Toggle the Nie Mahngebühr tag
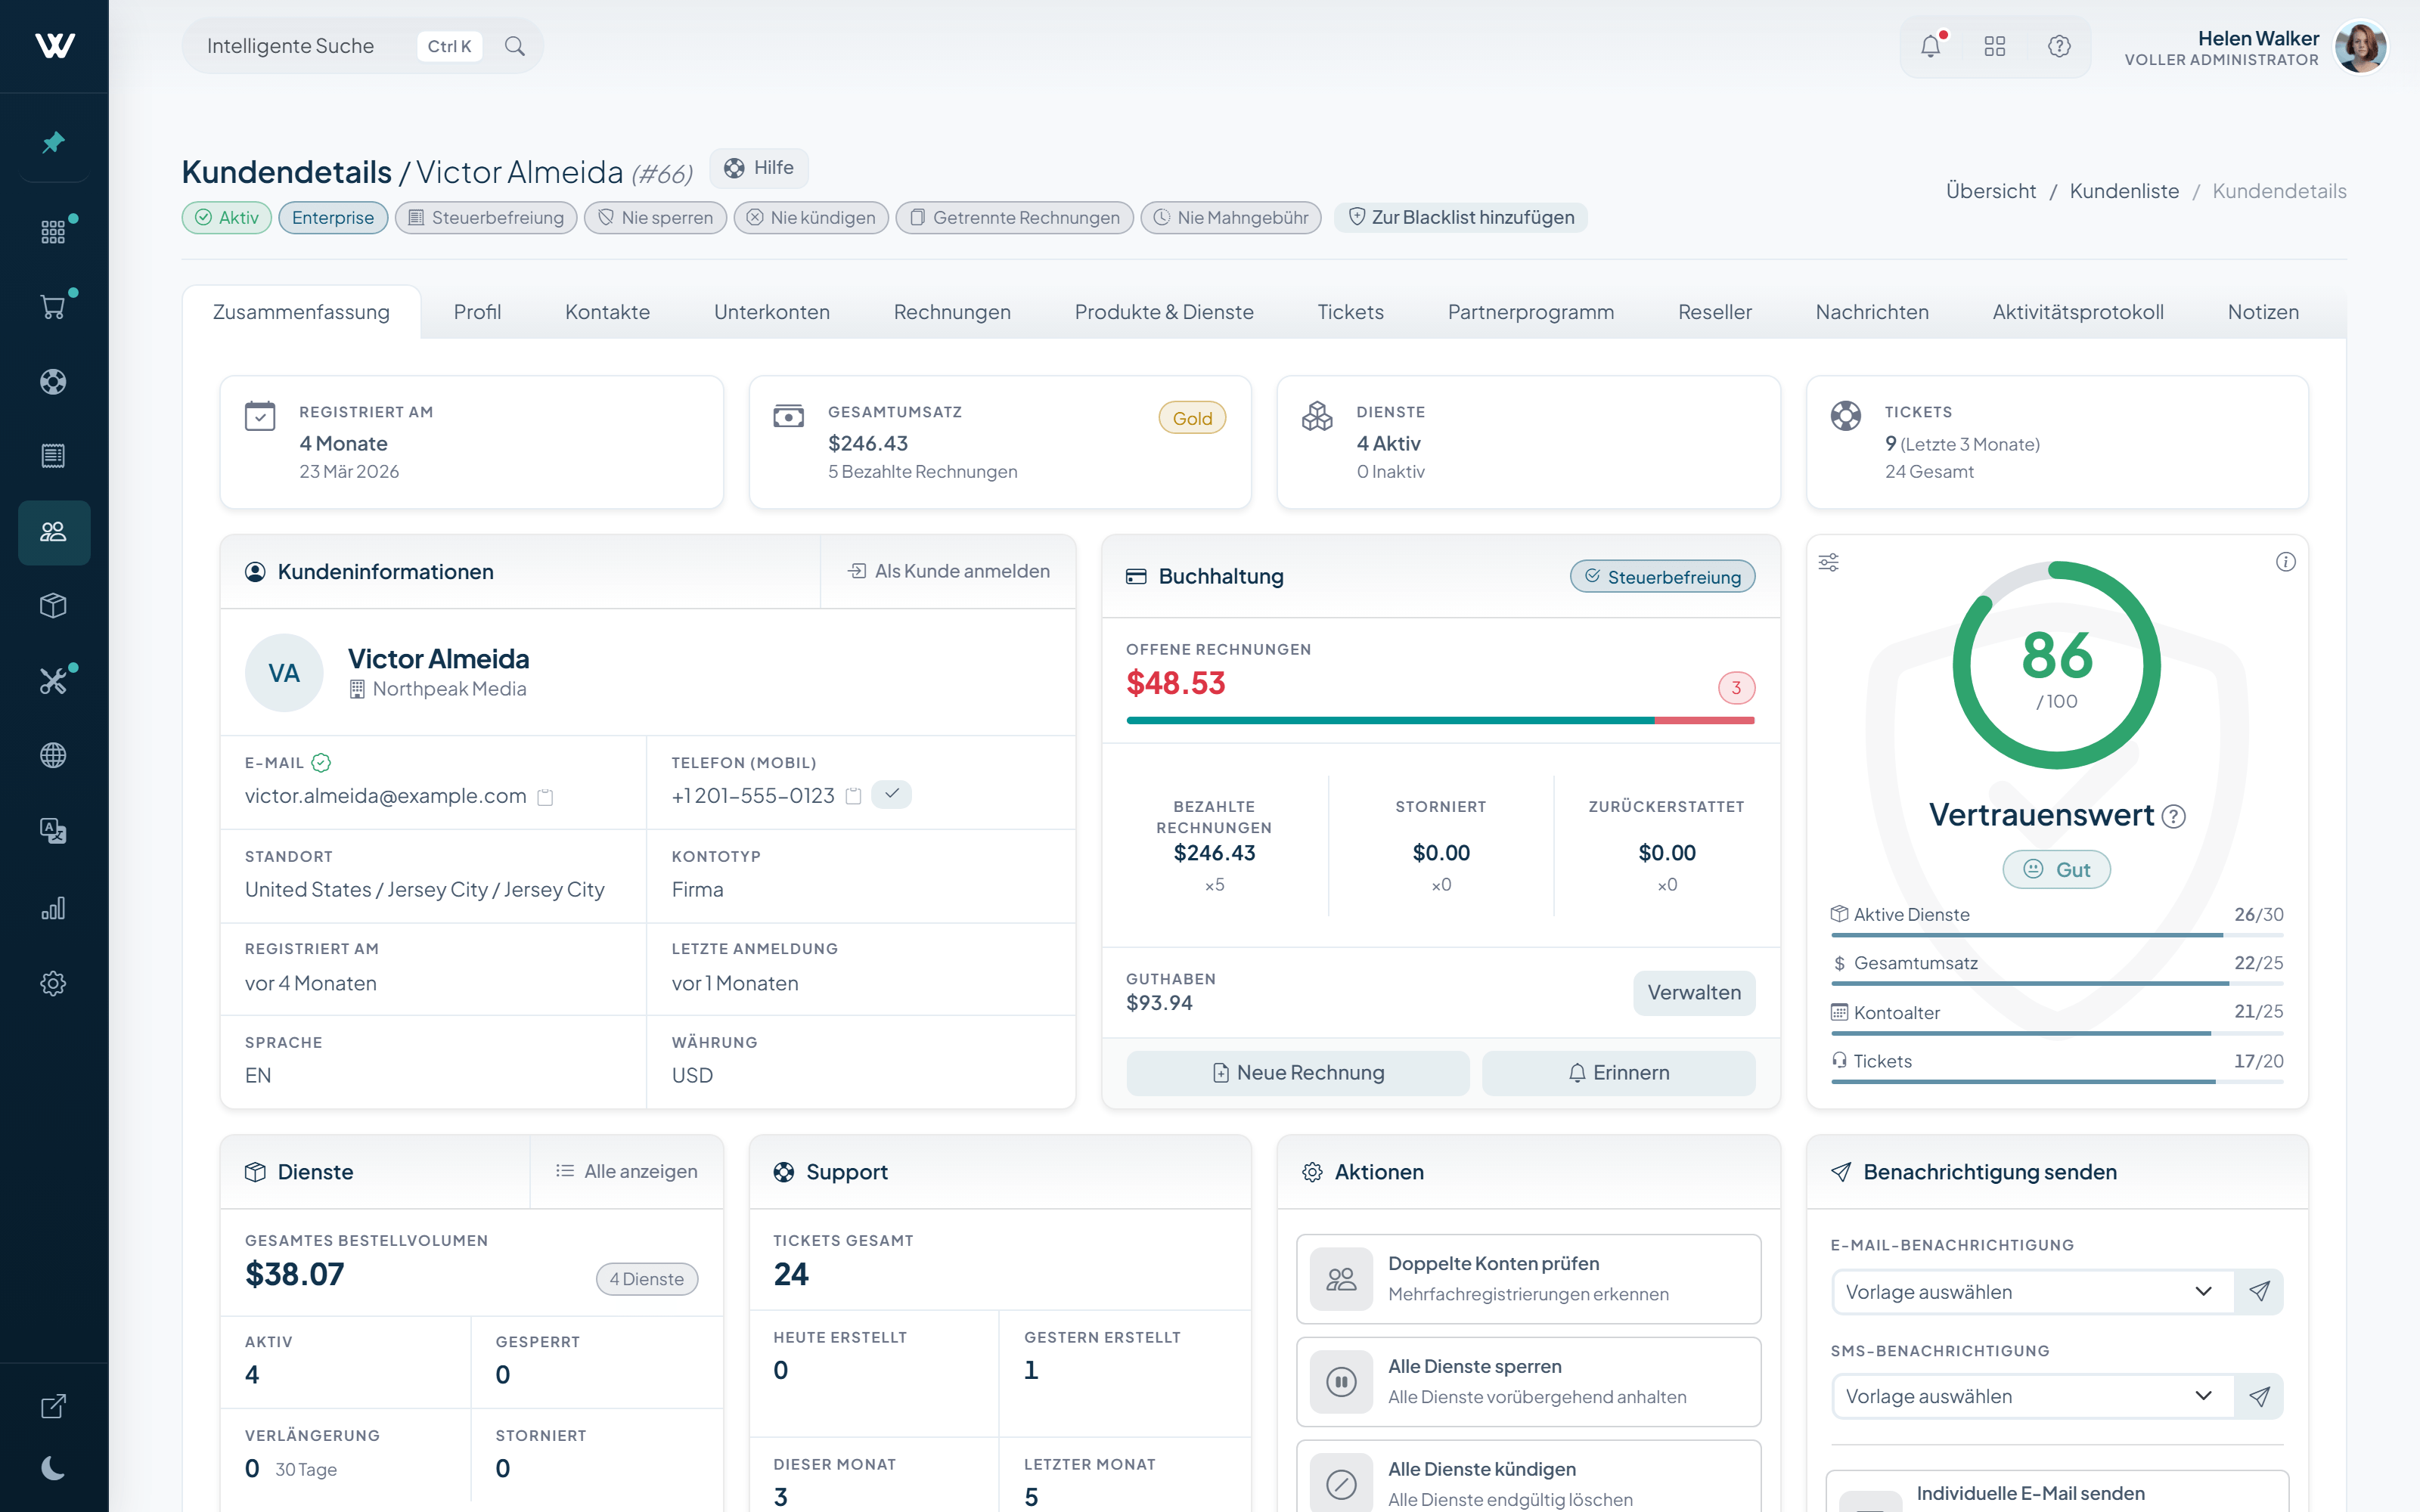Image resolution: width=2420 pixels, height=1512 pixels. 1231,218
